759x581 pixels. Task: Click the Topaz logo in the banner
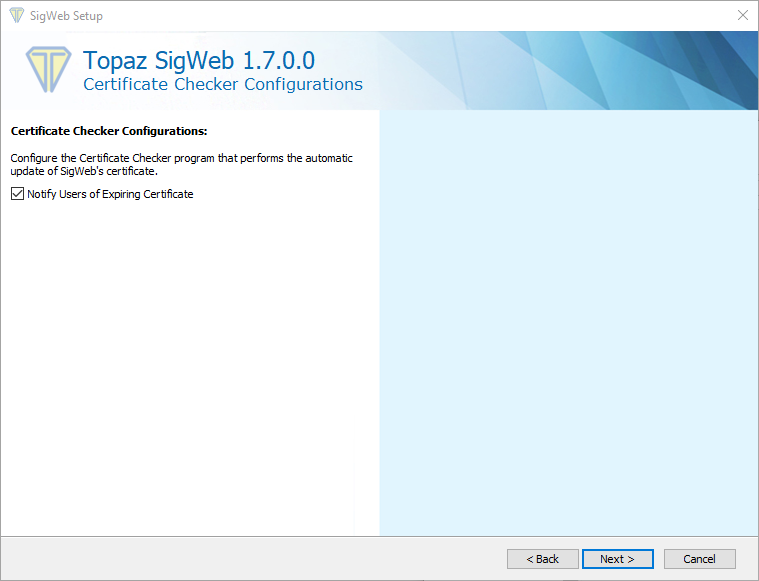click(x=47, y=69)
